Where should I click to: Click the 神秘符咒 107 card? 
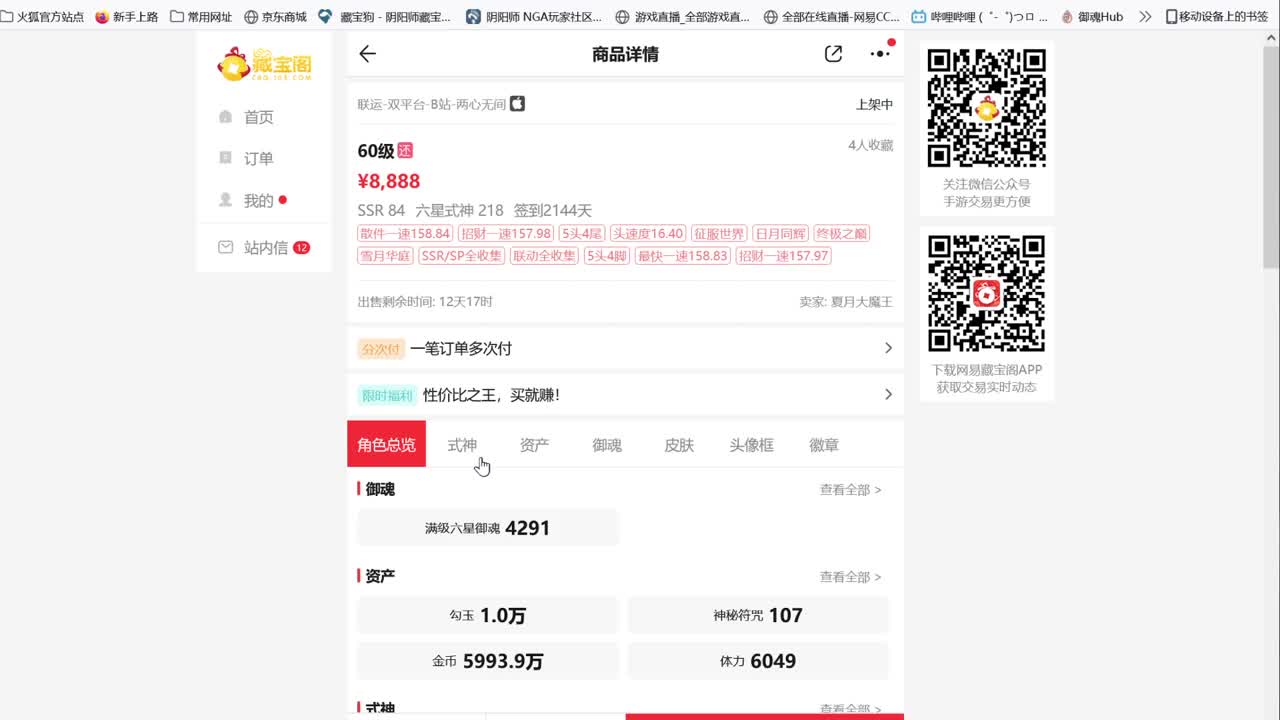pos(758,615)
